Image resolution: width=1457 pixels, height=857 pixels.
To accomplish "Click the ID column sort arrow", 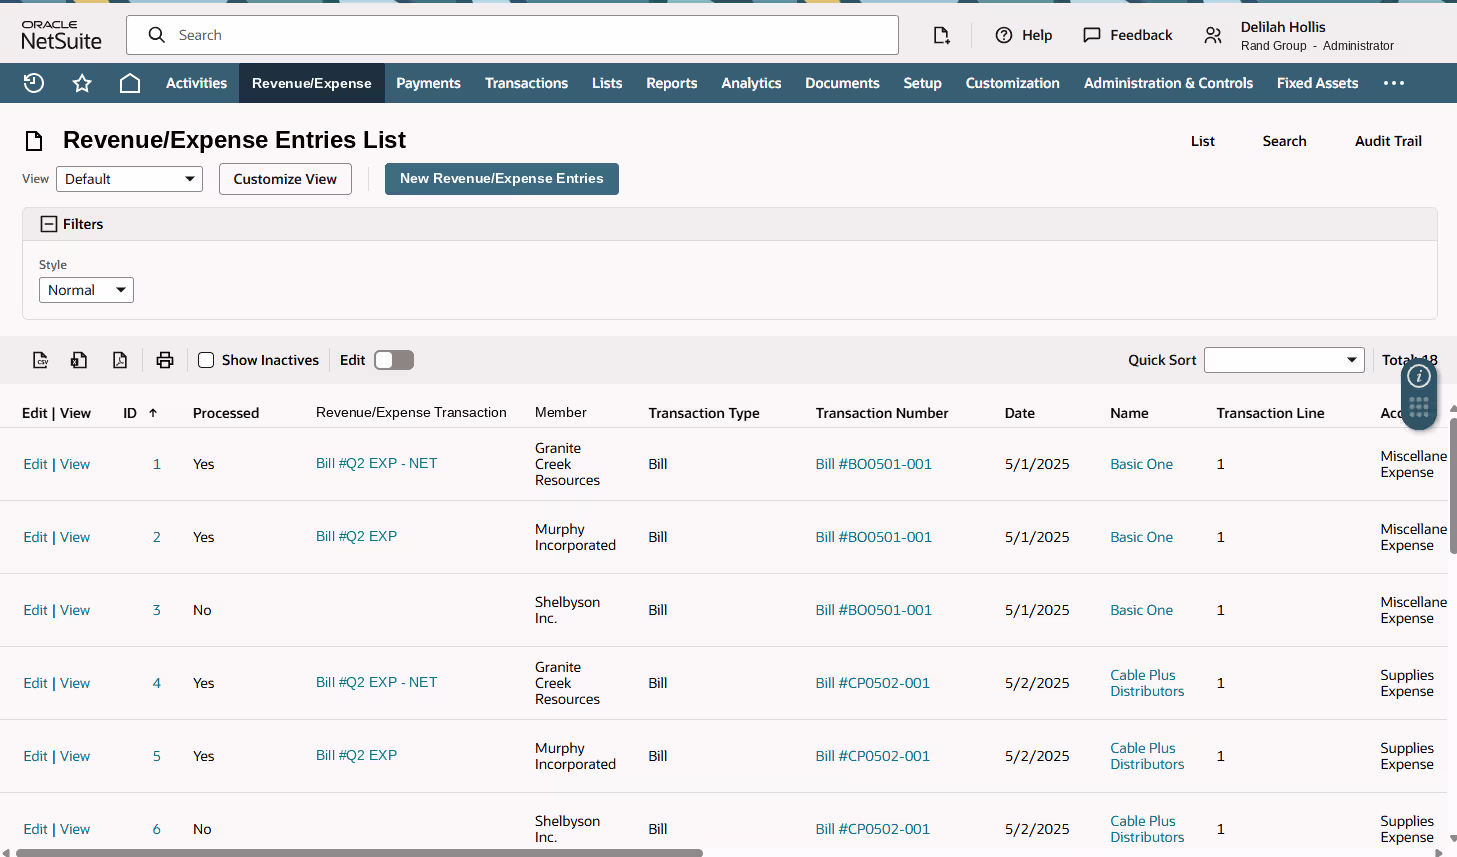I will (x=153, y=413).
